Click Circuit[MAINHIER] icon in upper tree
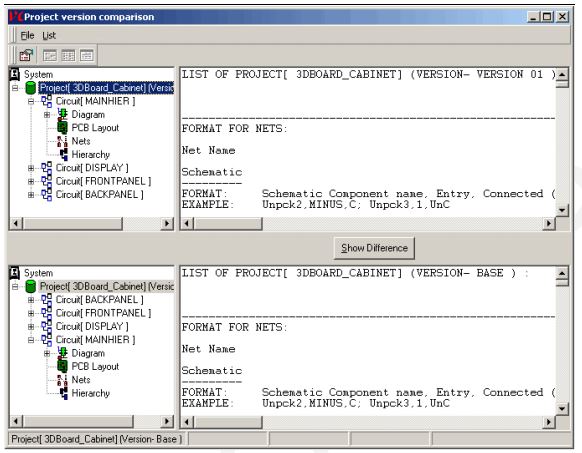582x453 pixels. coord(46,101)
